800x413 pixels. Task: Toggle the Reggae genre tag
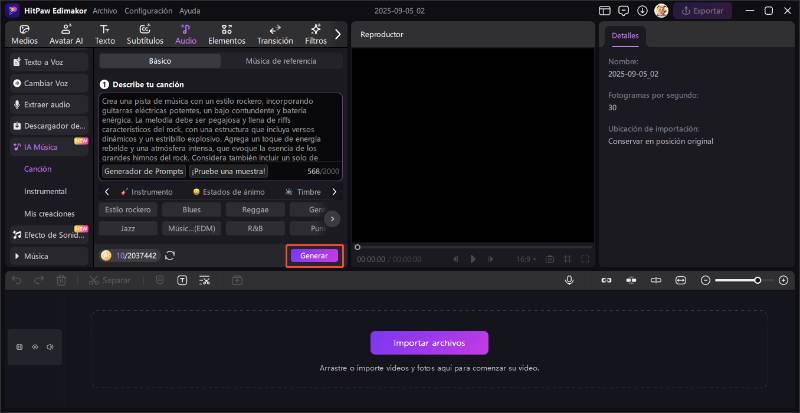(255, 209)
